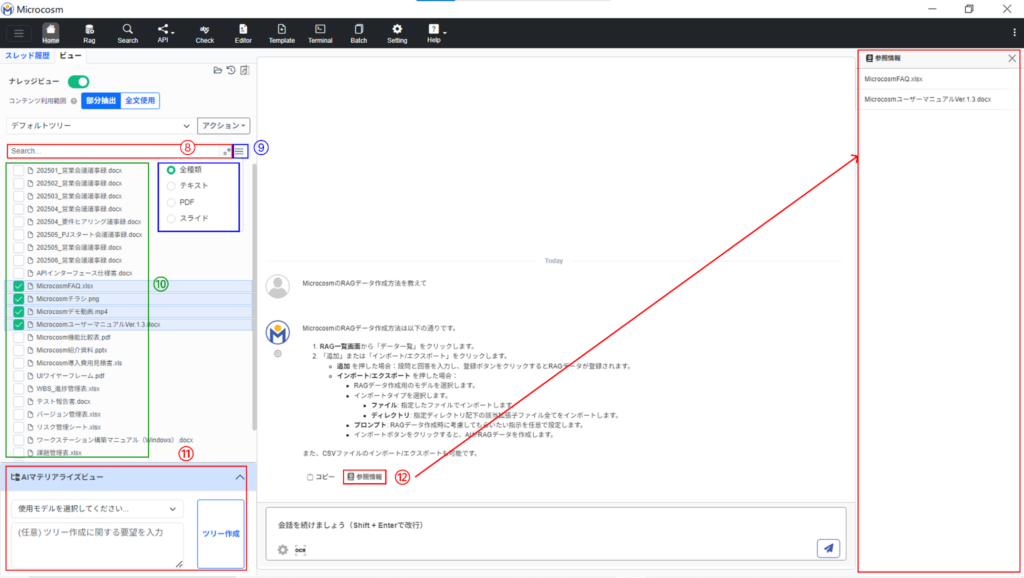Open the vertical ellipsis menu at toolbar end
Screen dimensions: 1024x578
1014,33
